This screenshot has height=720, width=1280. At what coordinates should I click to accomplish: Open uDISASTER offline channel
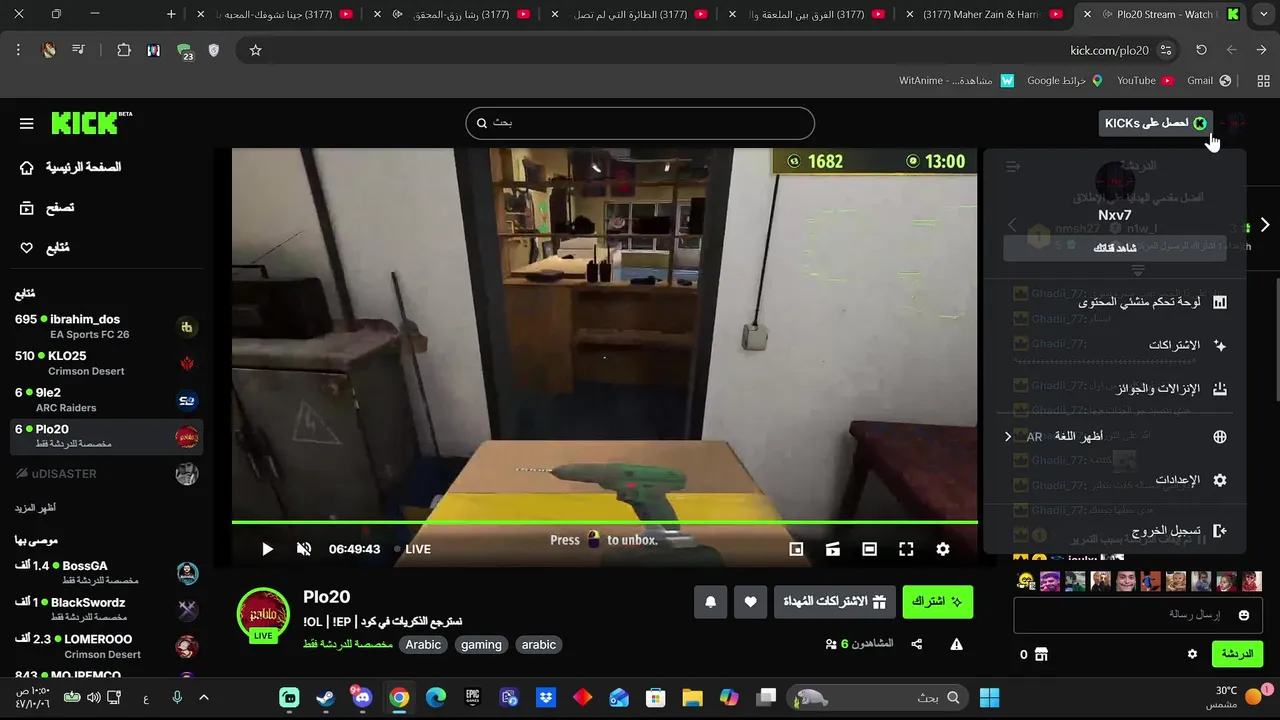click(x=106, y=474)
